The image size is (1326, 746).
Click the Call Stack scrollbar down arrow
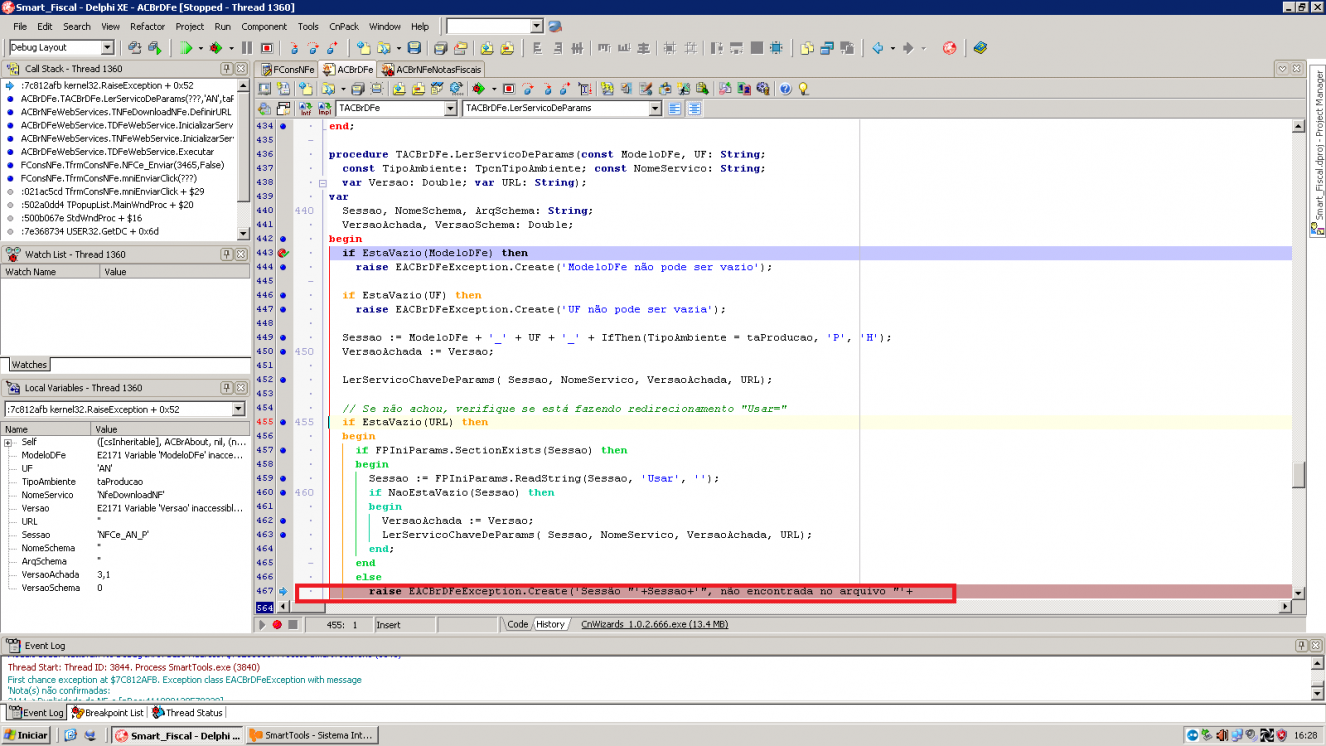(x=243, y=233)
